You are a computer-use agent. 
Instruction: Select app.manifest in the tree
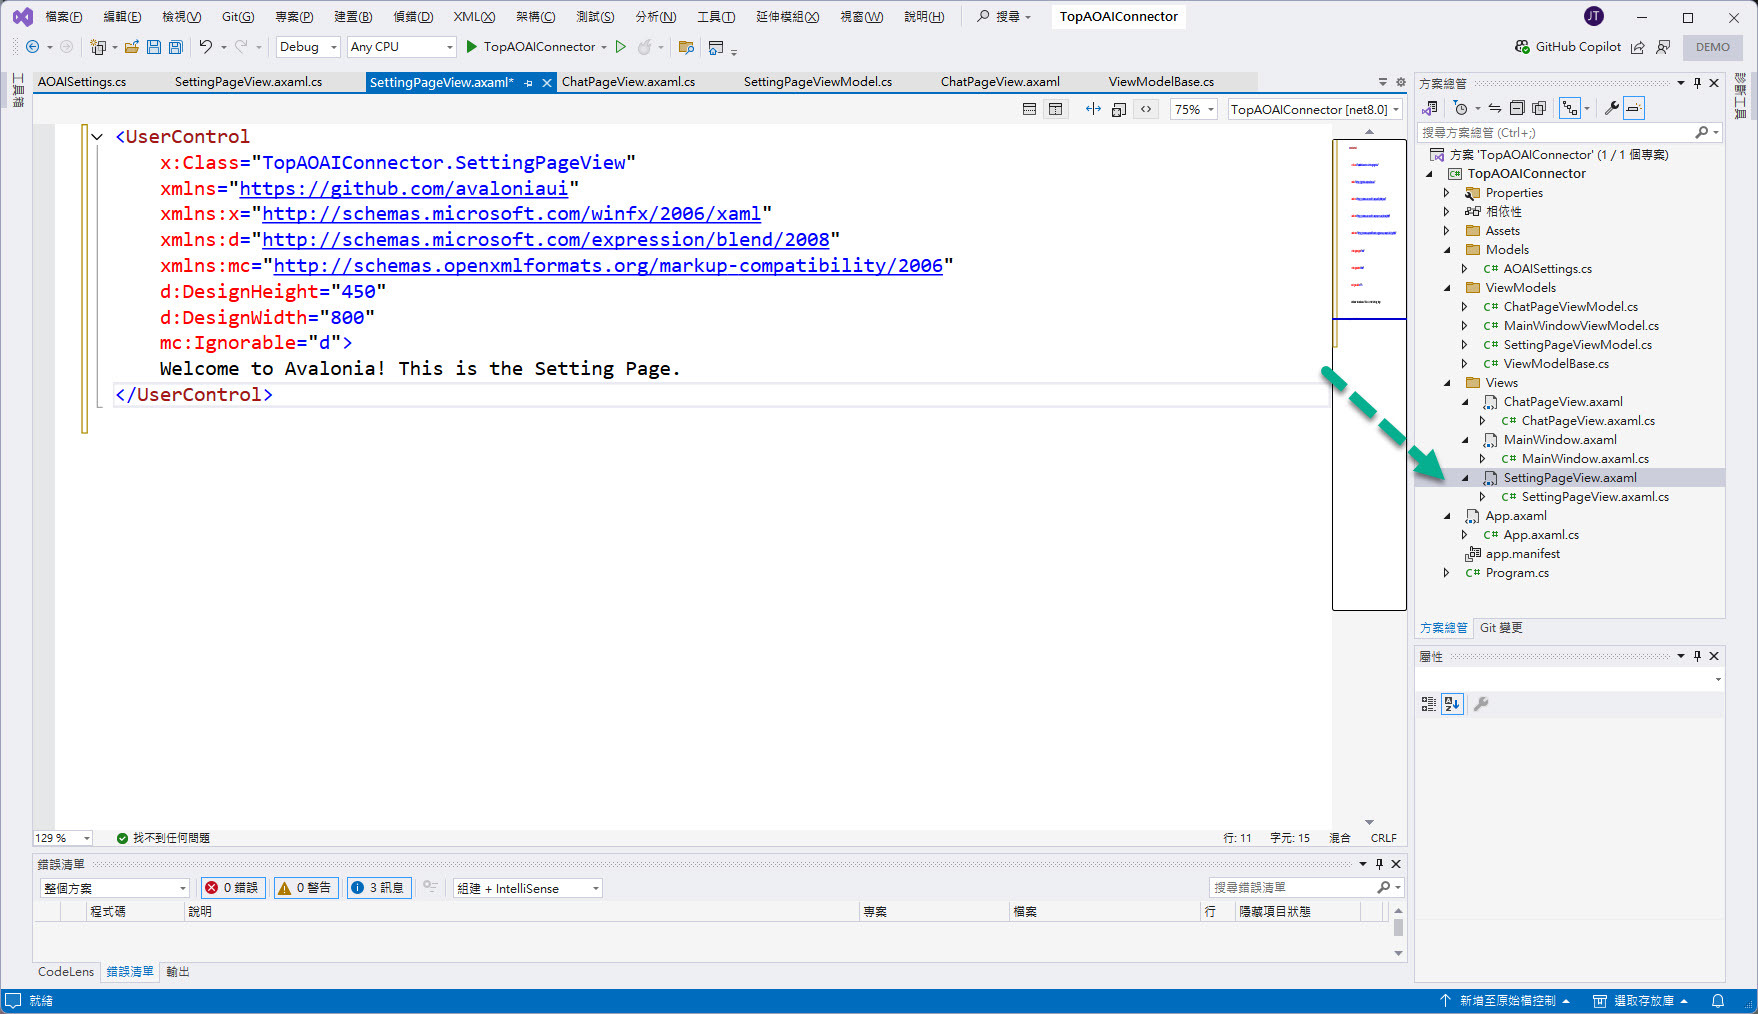point(1522,554)
